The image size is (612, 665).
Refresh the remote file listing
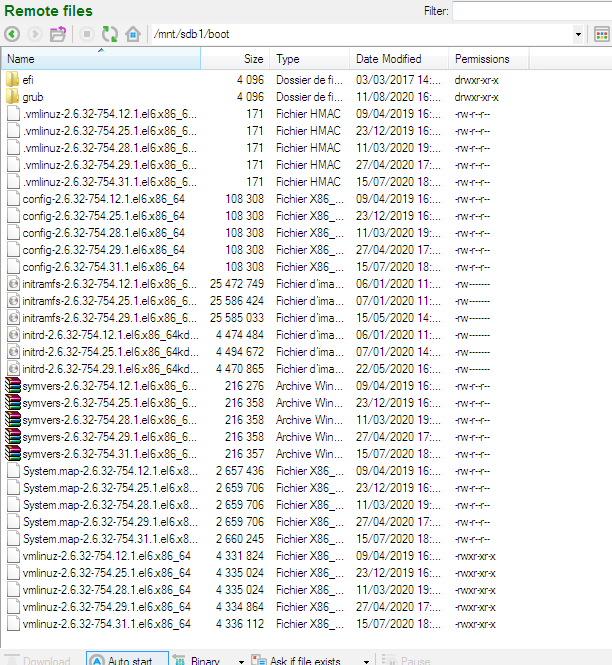[x=110, y=34]
